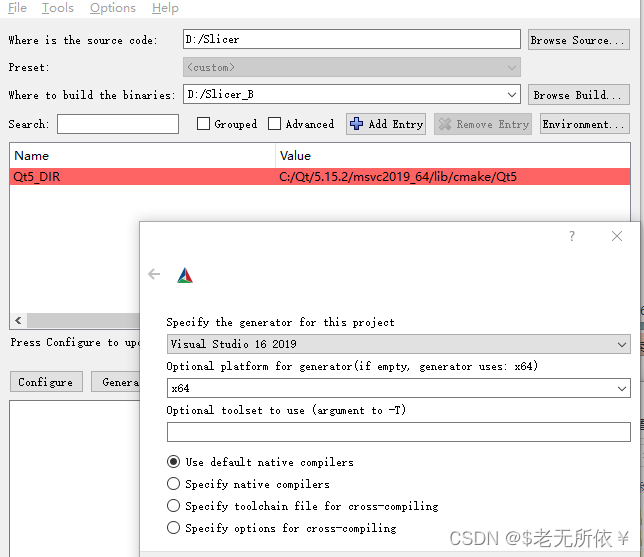This screenshot has height=557, width=644.
Task: Select Use default native compilers option
Action: 173,462
